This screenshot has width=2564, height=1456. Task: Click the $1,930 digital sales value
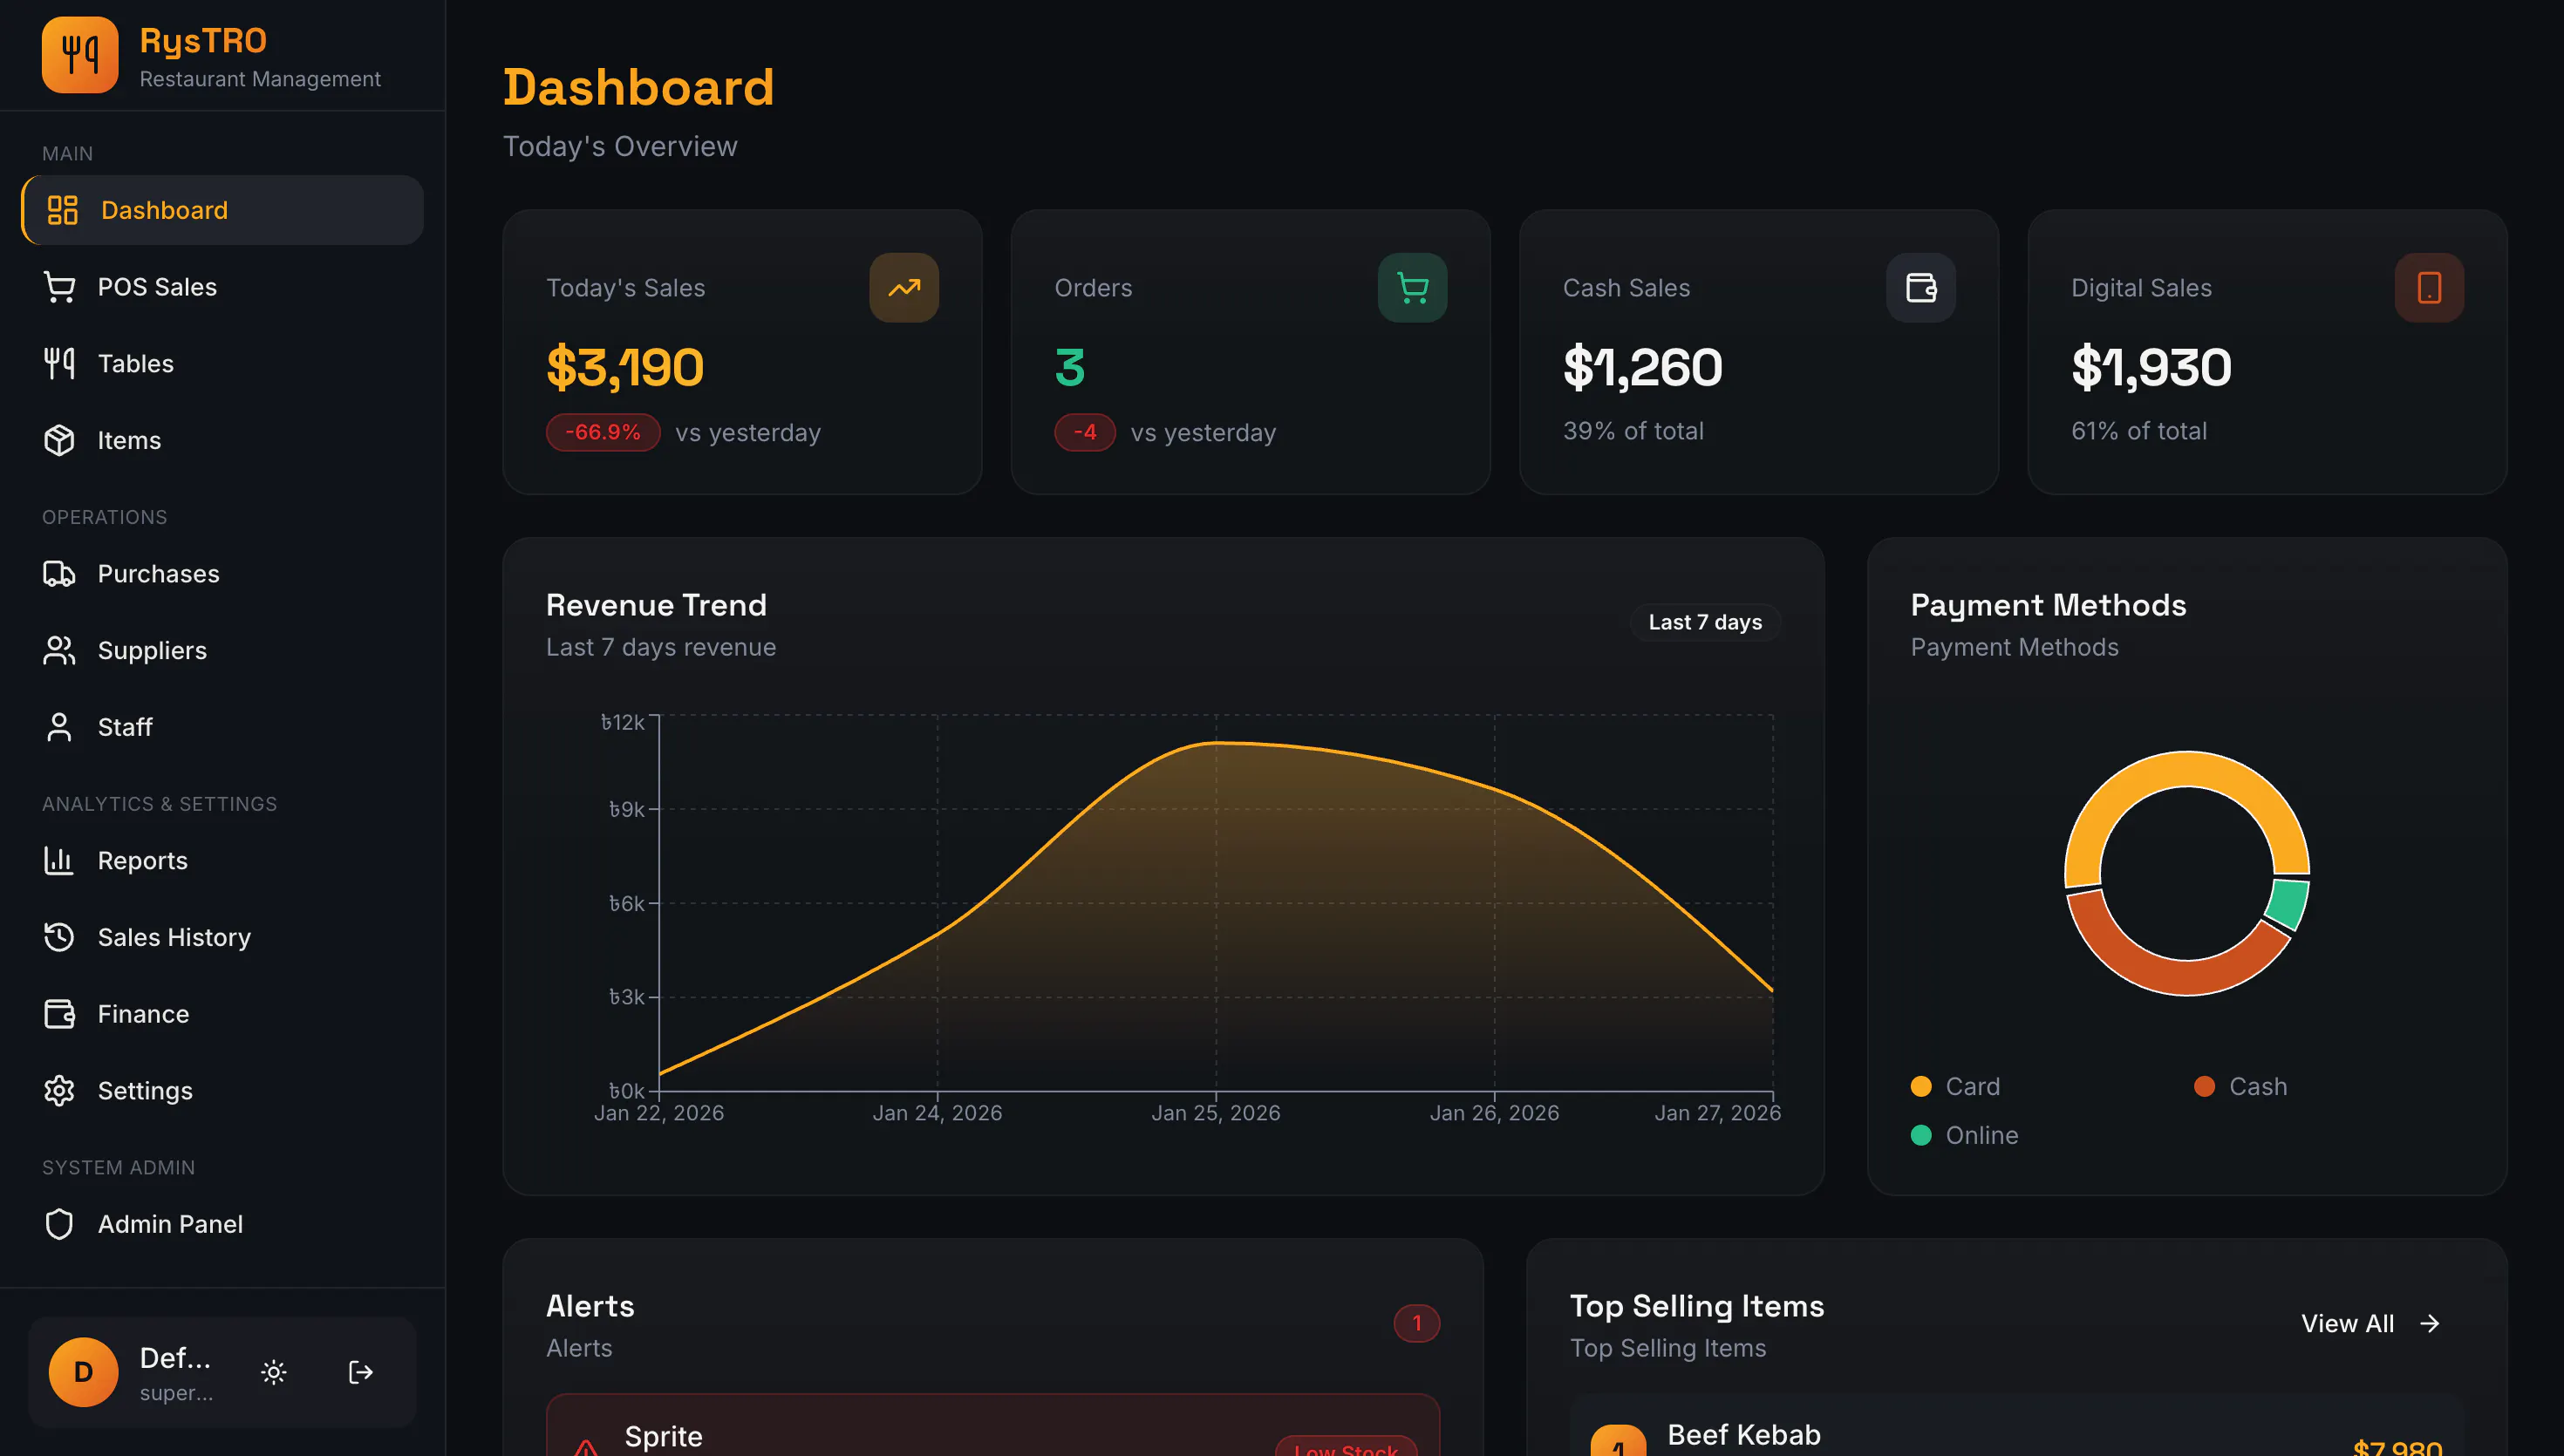[2151, 367]
